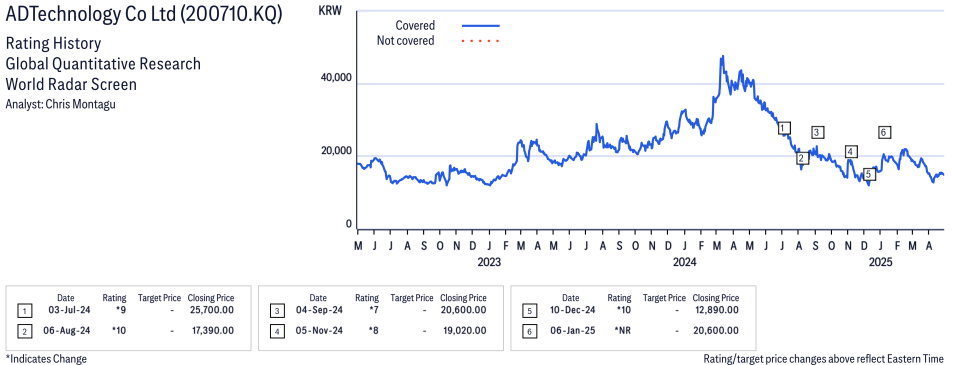The image size is (955, 365).
Task: Click Analyst: Chris Montagu line
Action: (60, 104)
